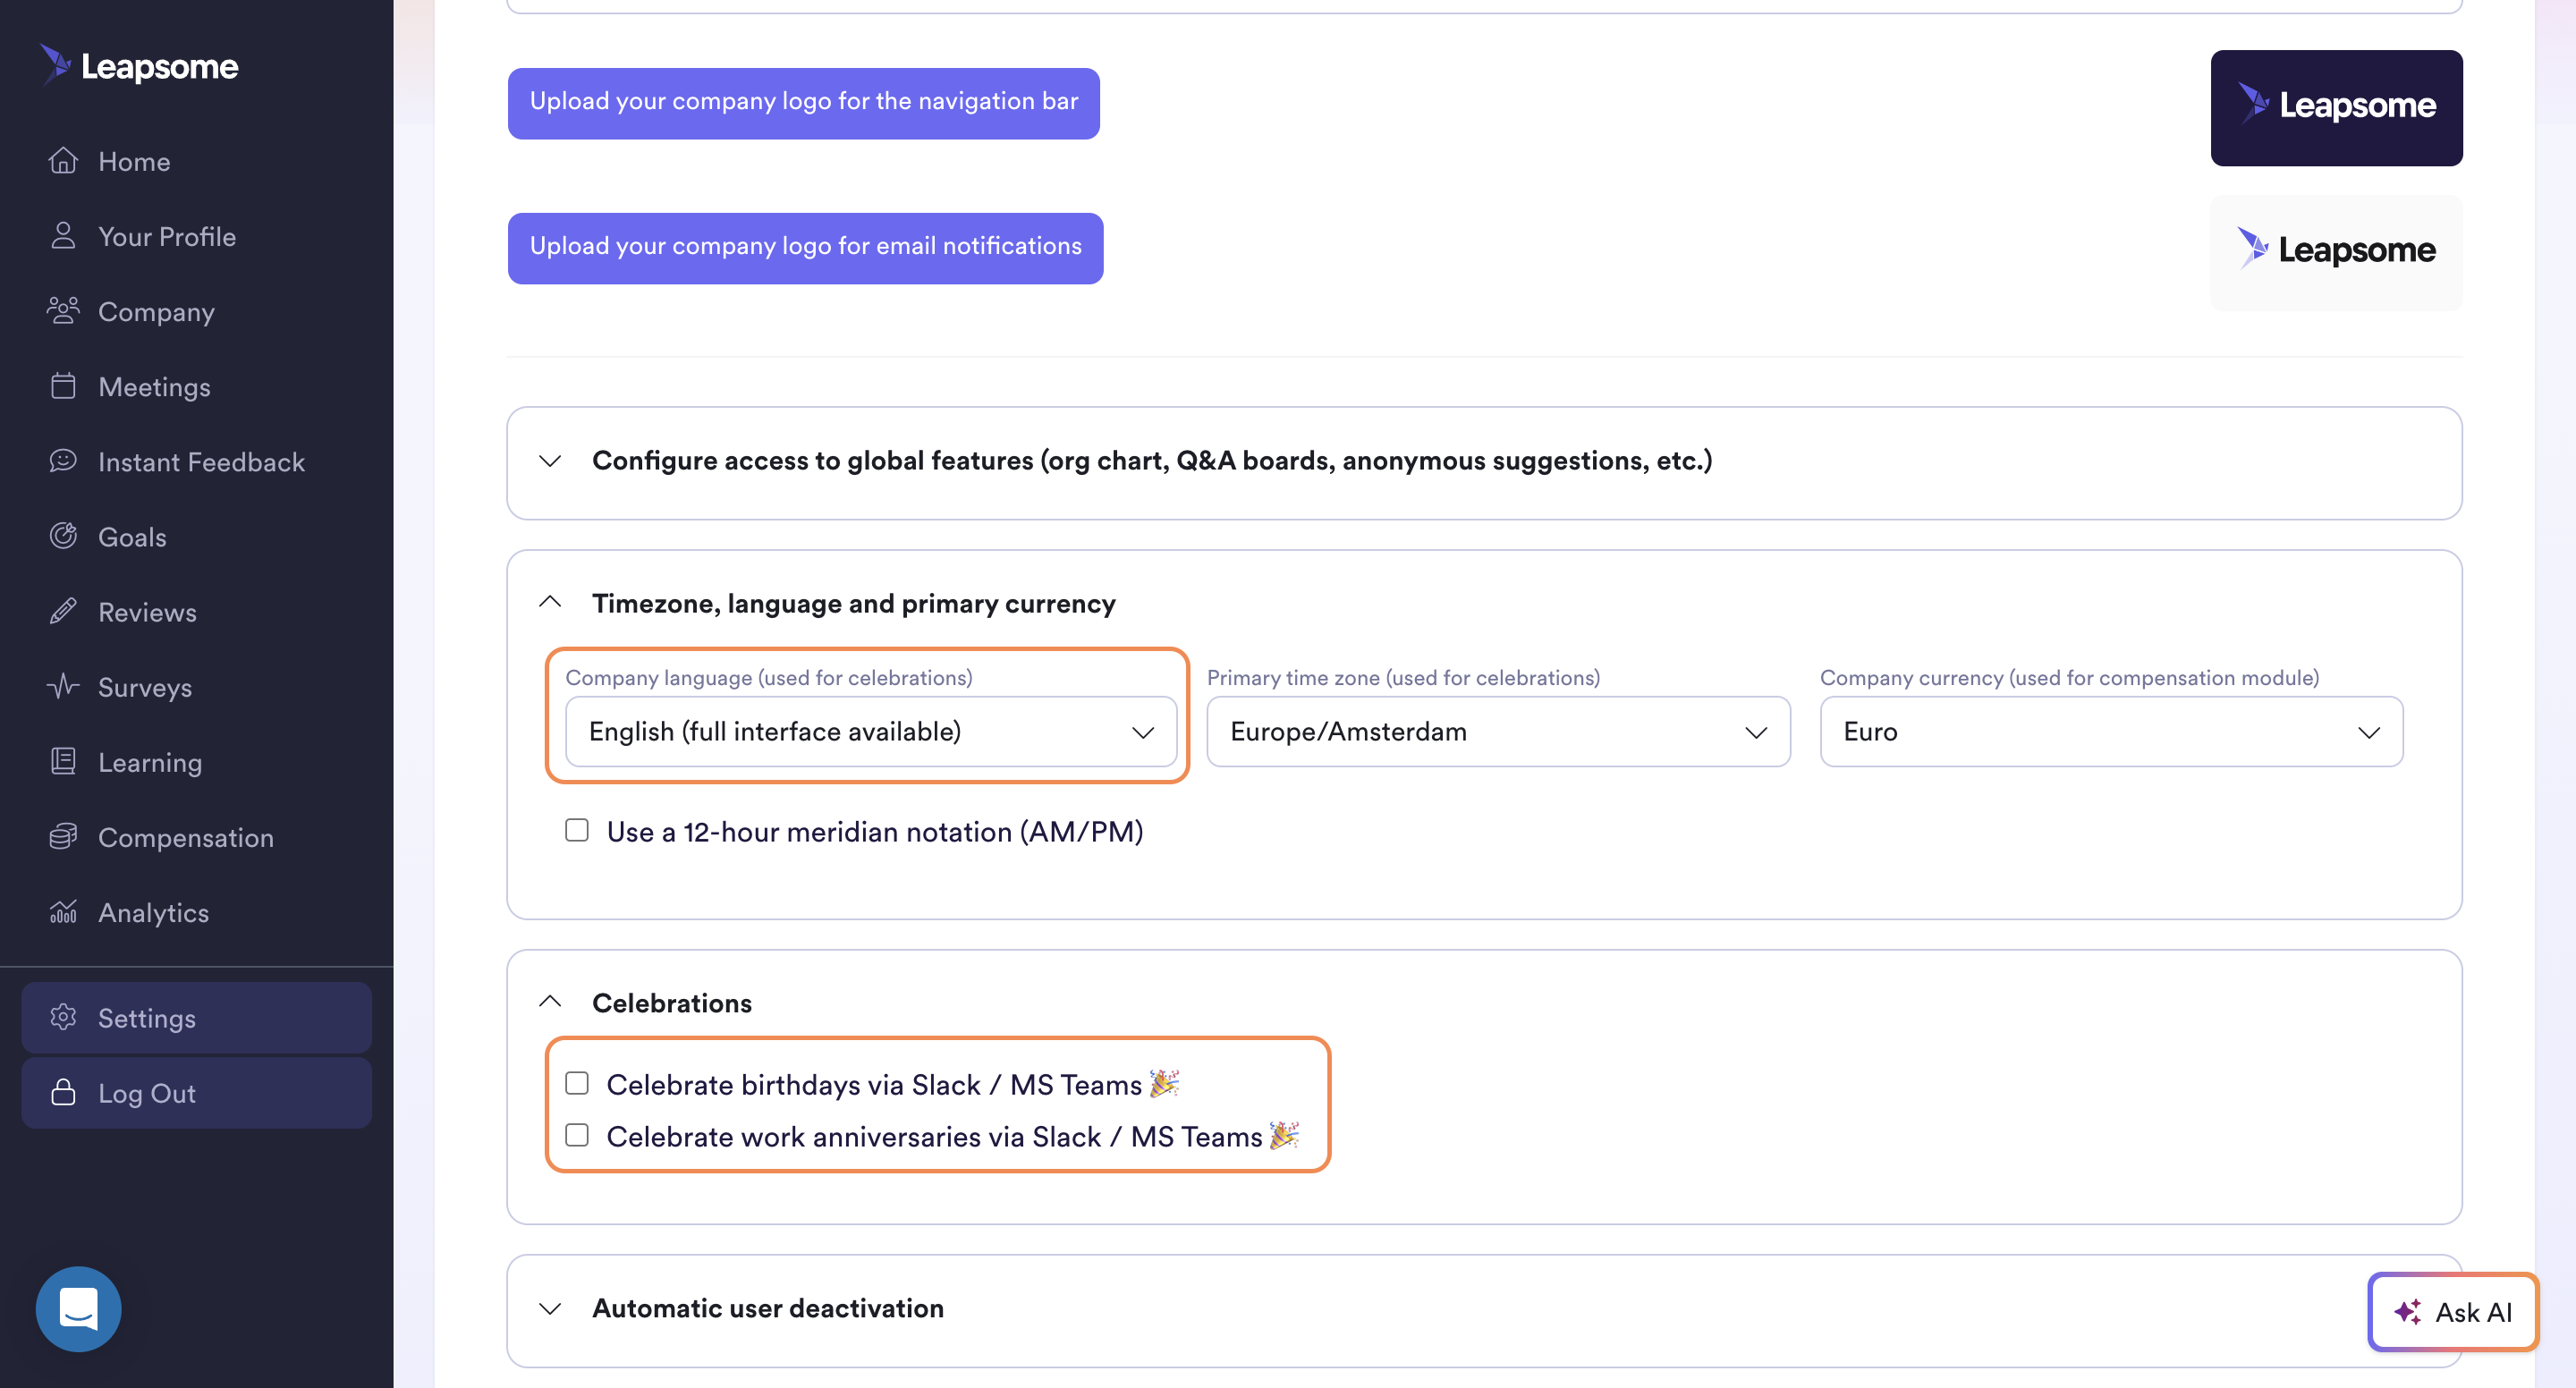Click the Analytics chart icon
This screenshot has width=2576, height=1388.
[x=63, y=911]
